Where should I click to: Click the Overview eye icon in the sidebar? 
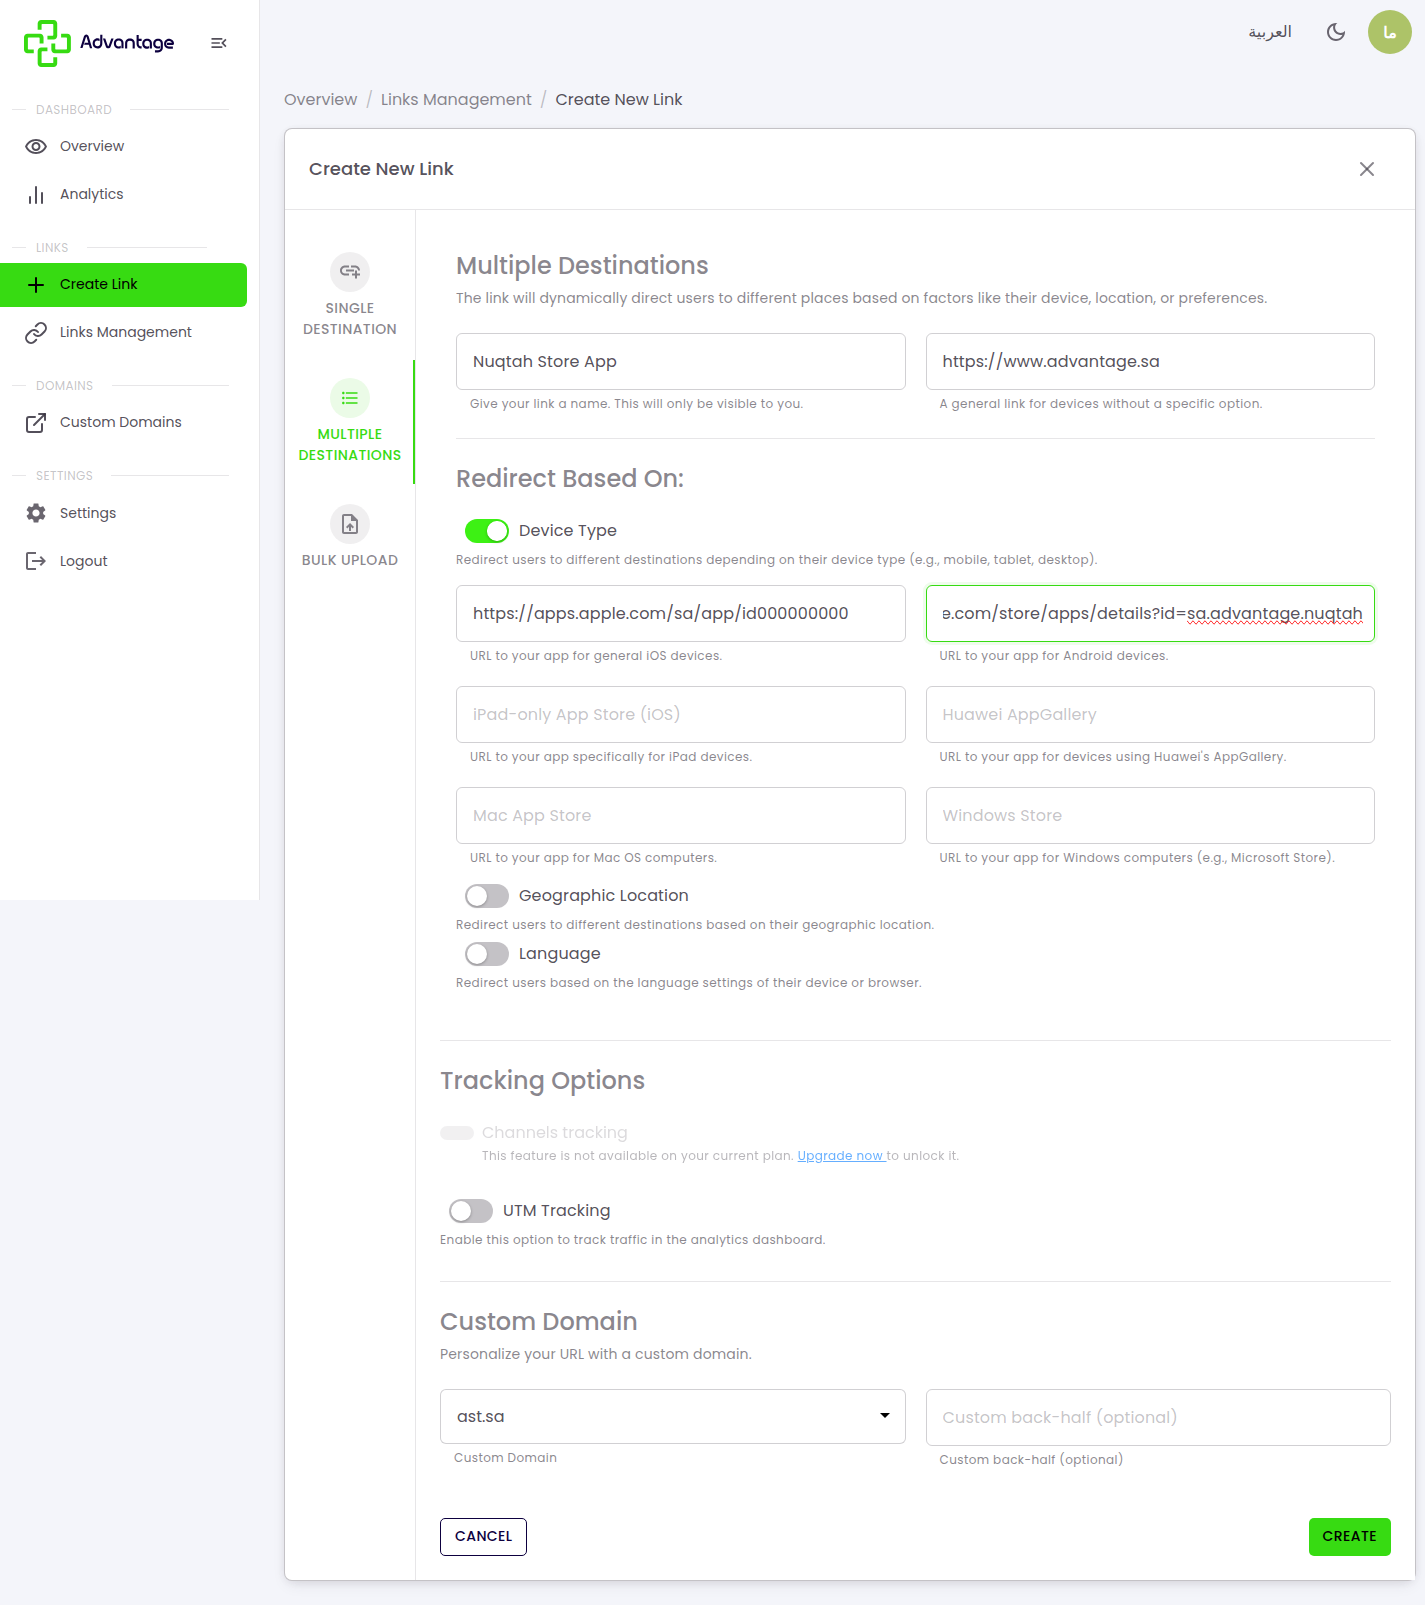coord(36,146)
